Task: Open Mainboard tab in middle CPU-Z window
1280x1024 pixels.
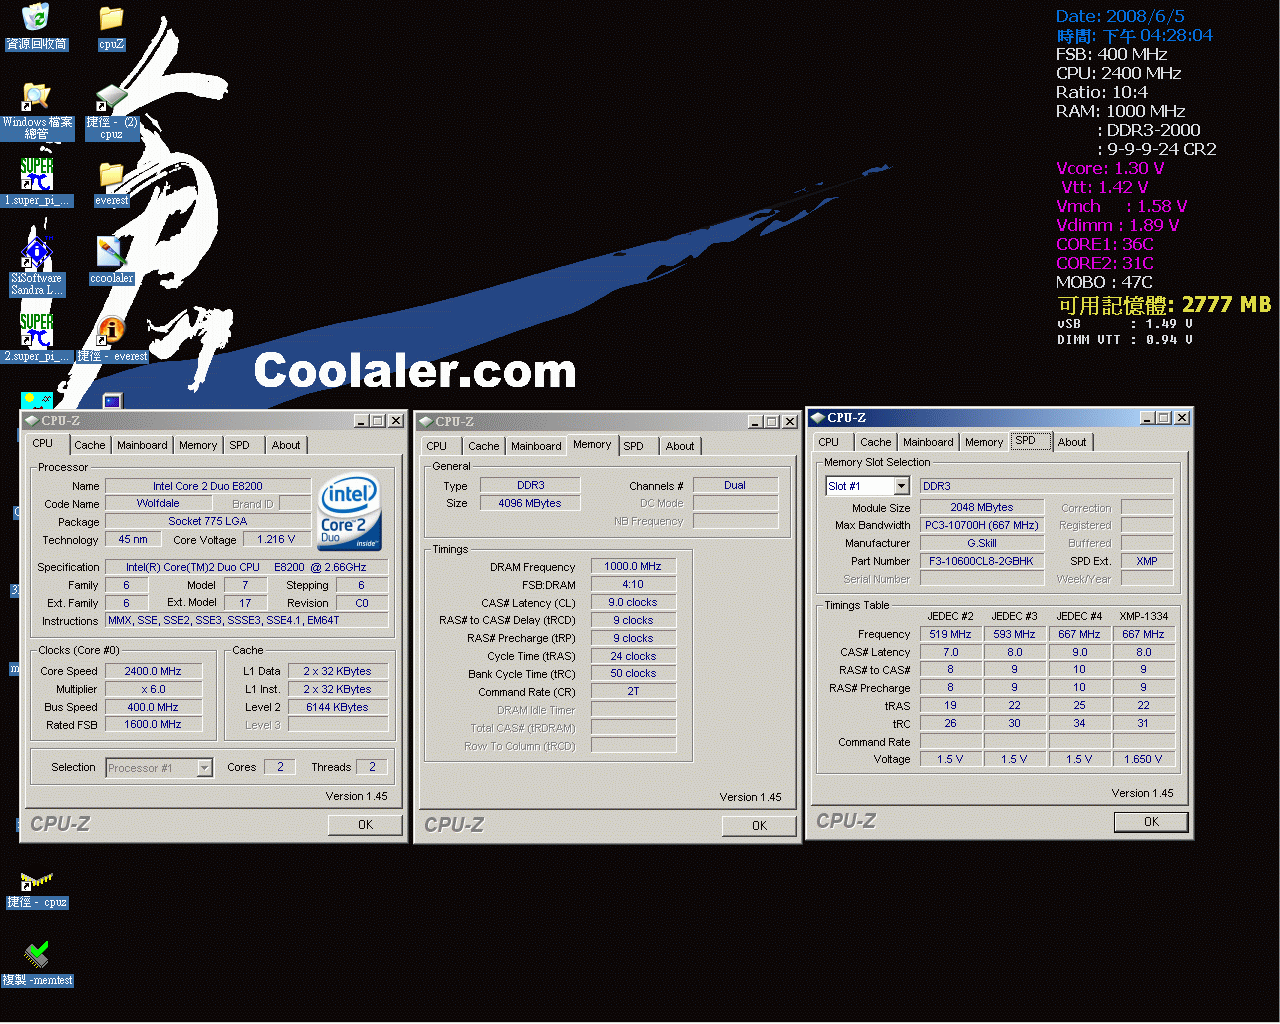Action: 536,447
